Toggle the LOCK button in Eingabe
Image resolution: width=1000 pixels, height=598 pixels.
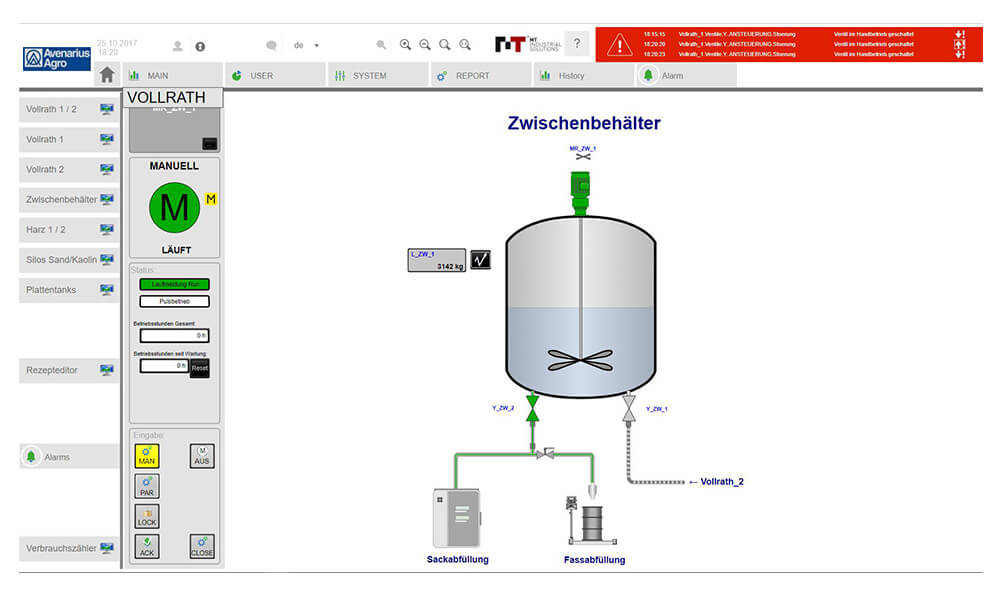pyautogui.click(x=147, y=516)
